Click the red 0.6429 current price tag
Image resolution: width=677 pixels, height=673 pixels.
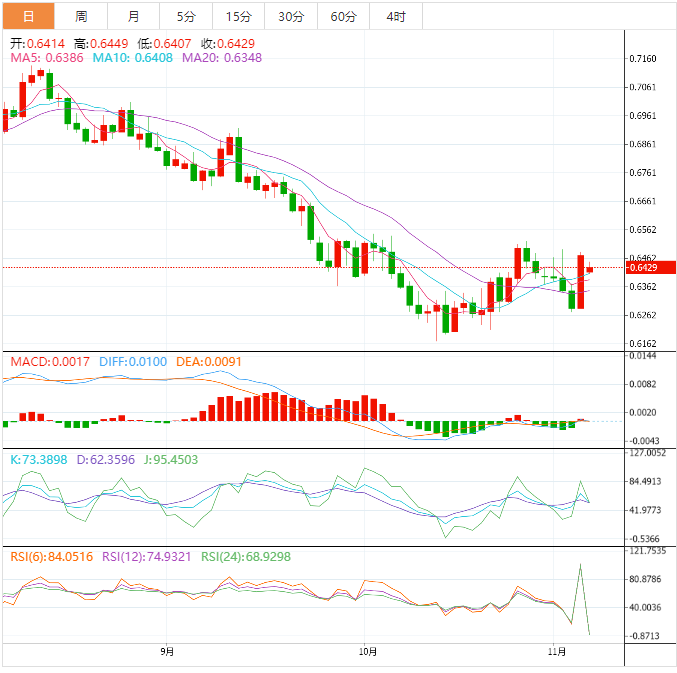click(650, 267)
